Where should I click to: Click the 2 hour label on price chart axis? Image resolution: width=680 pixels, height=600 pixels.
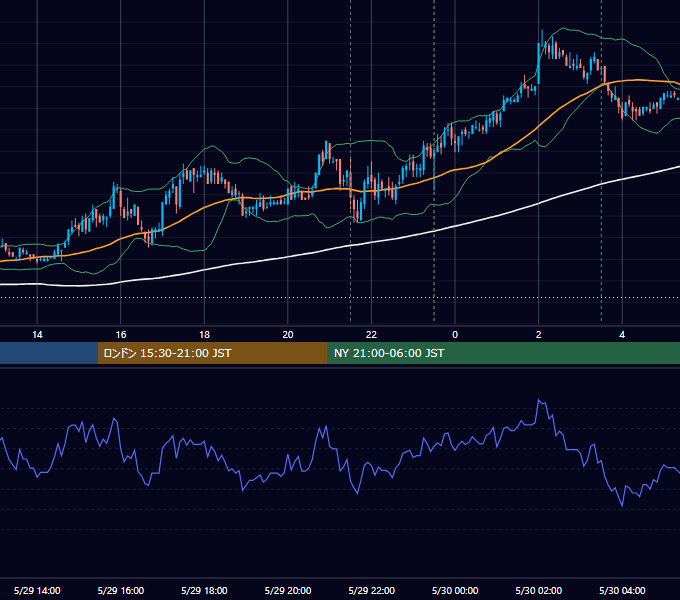click(x=538, y=335)
